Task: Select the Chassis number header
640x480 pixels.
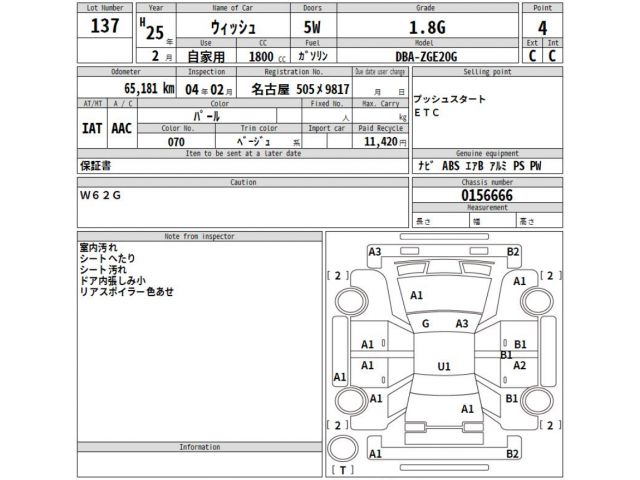Action: (x=487, y=182)
